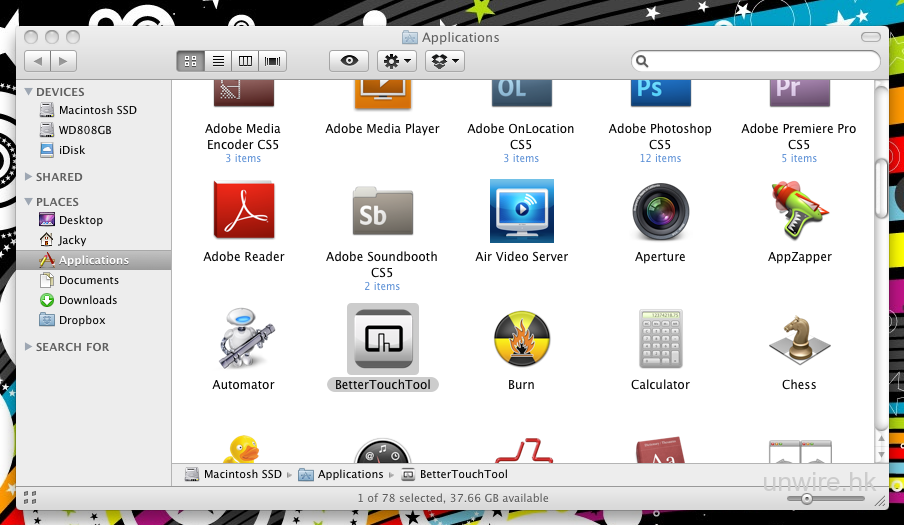Viewport: 904px width, 525px height.
Task: Select the Adobe Reader icon
Action: click(x=243, y=212)
